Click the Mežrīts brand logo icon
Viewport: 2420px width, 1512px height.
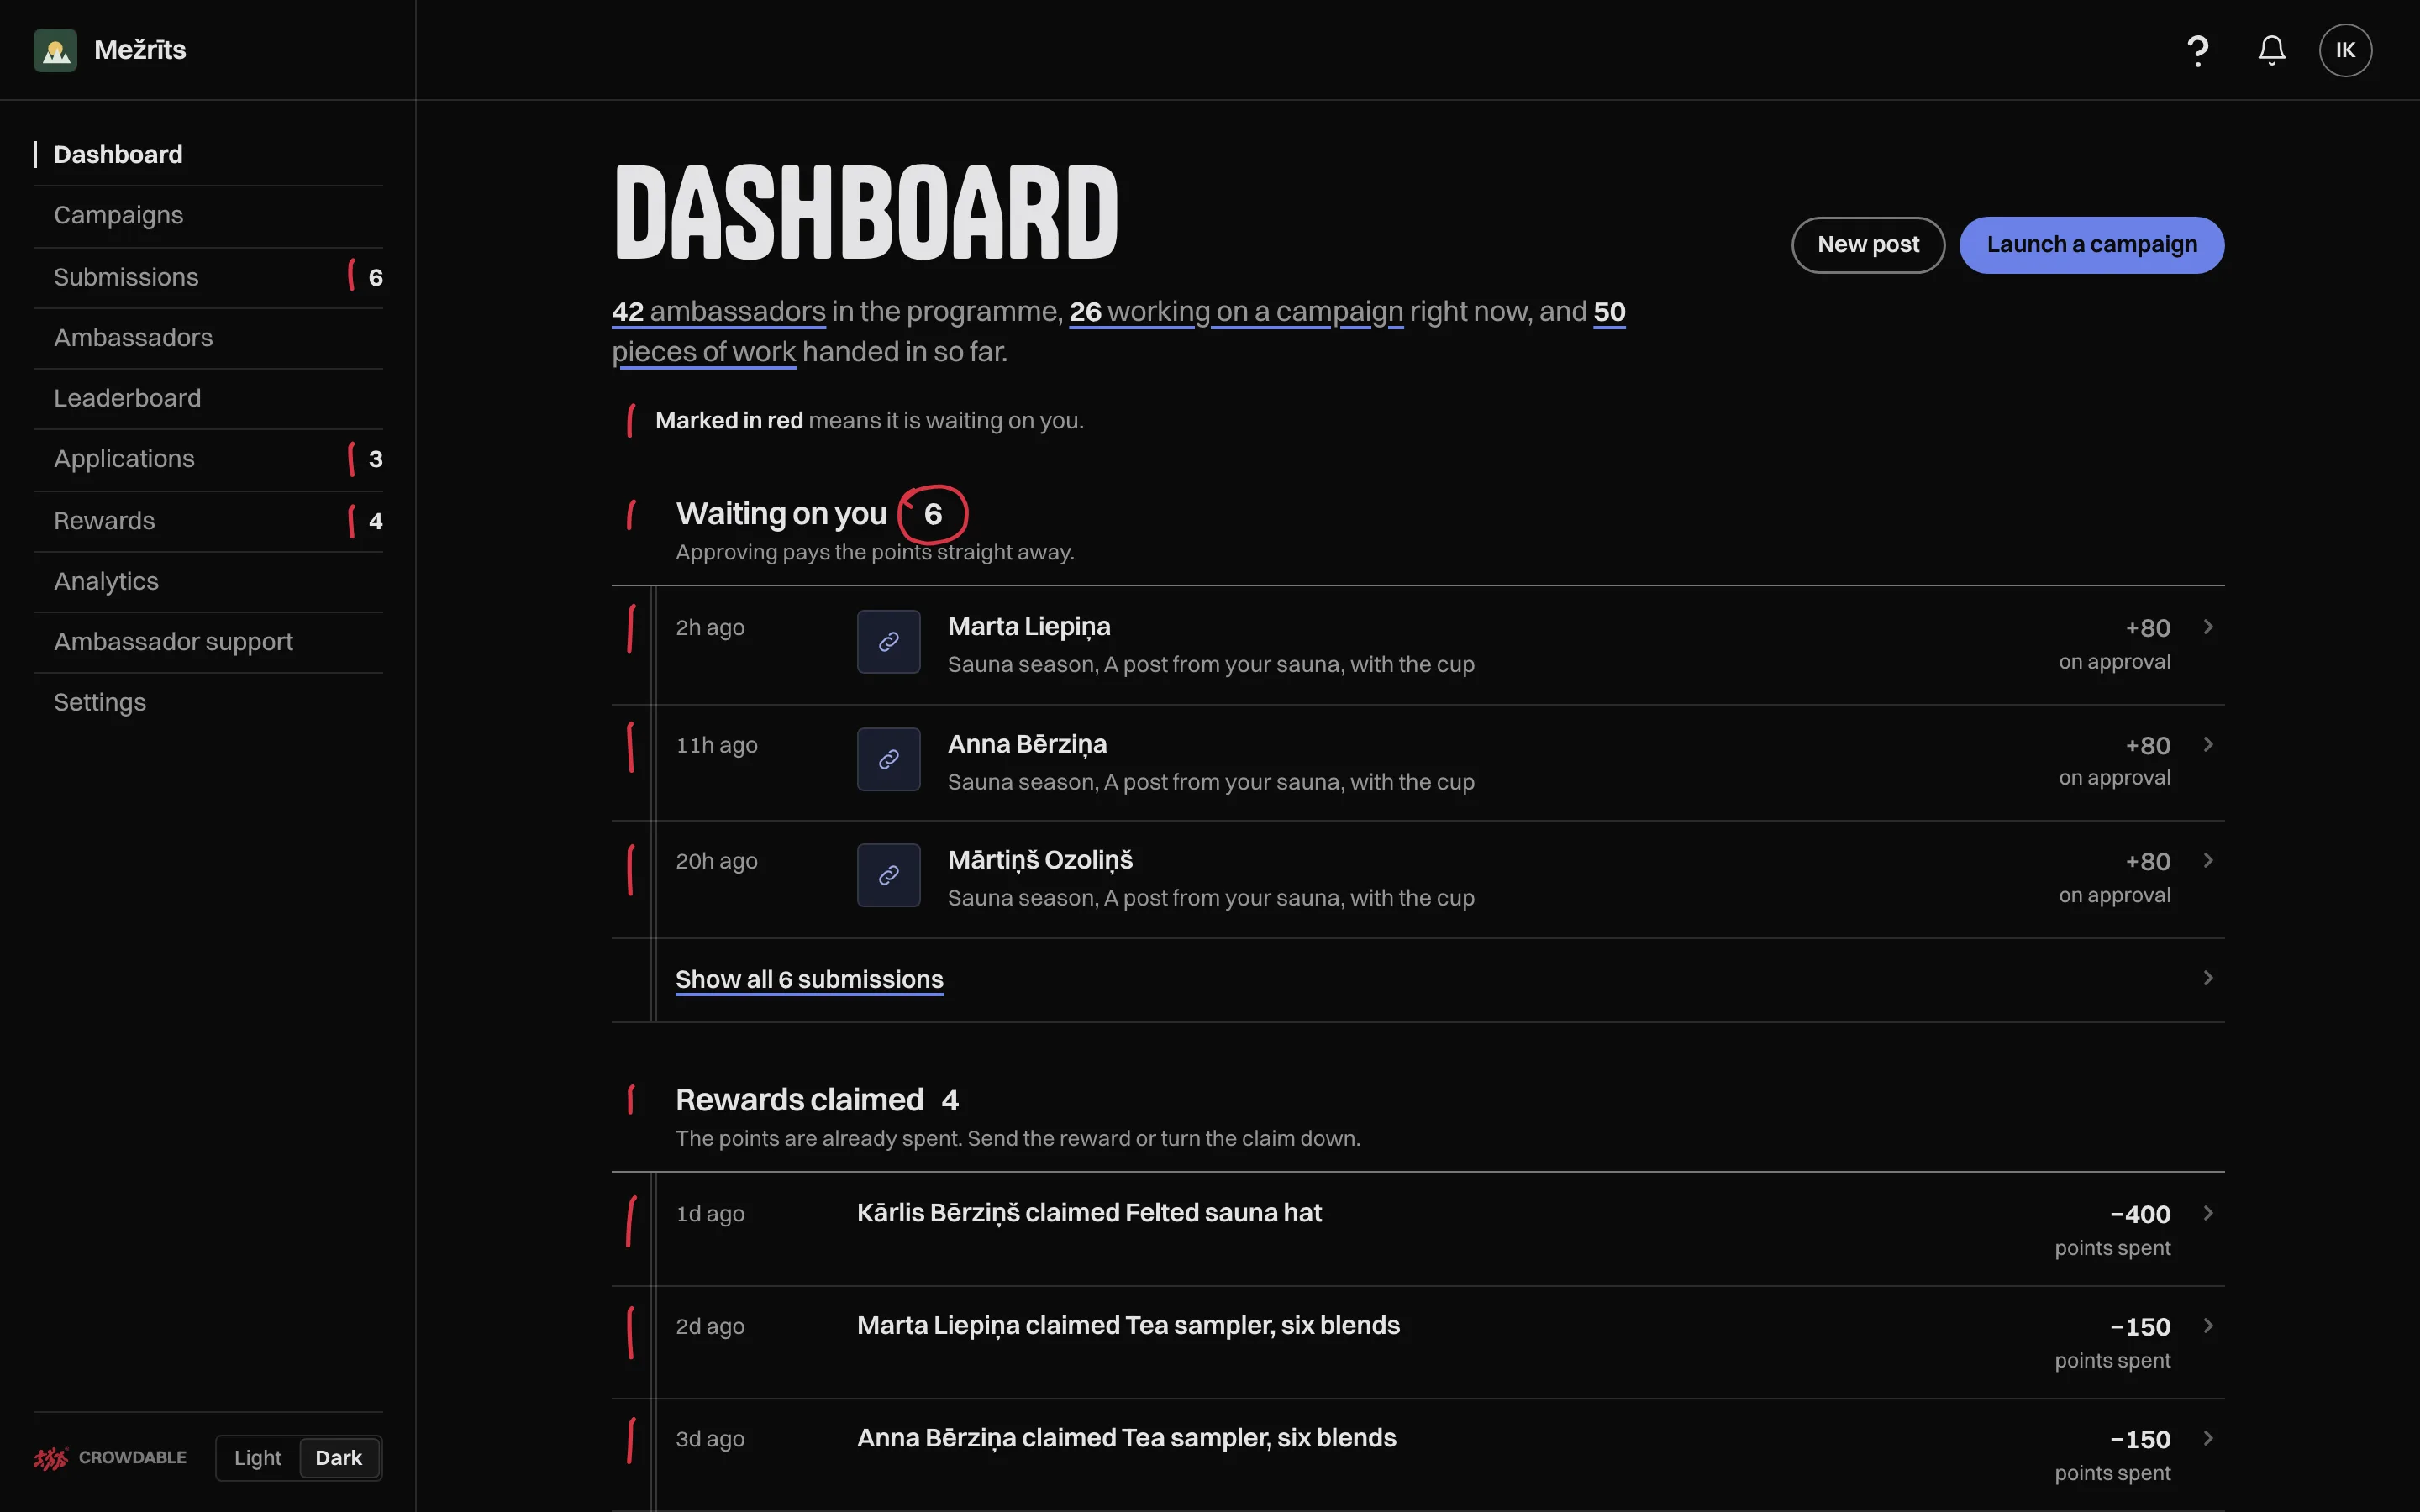pyautogui.click(x=55, y=50)
